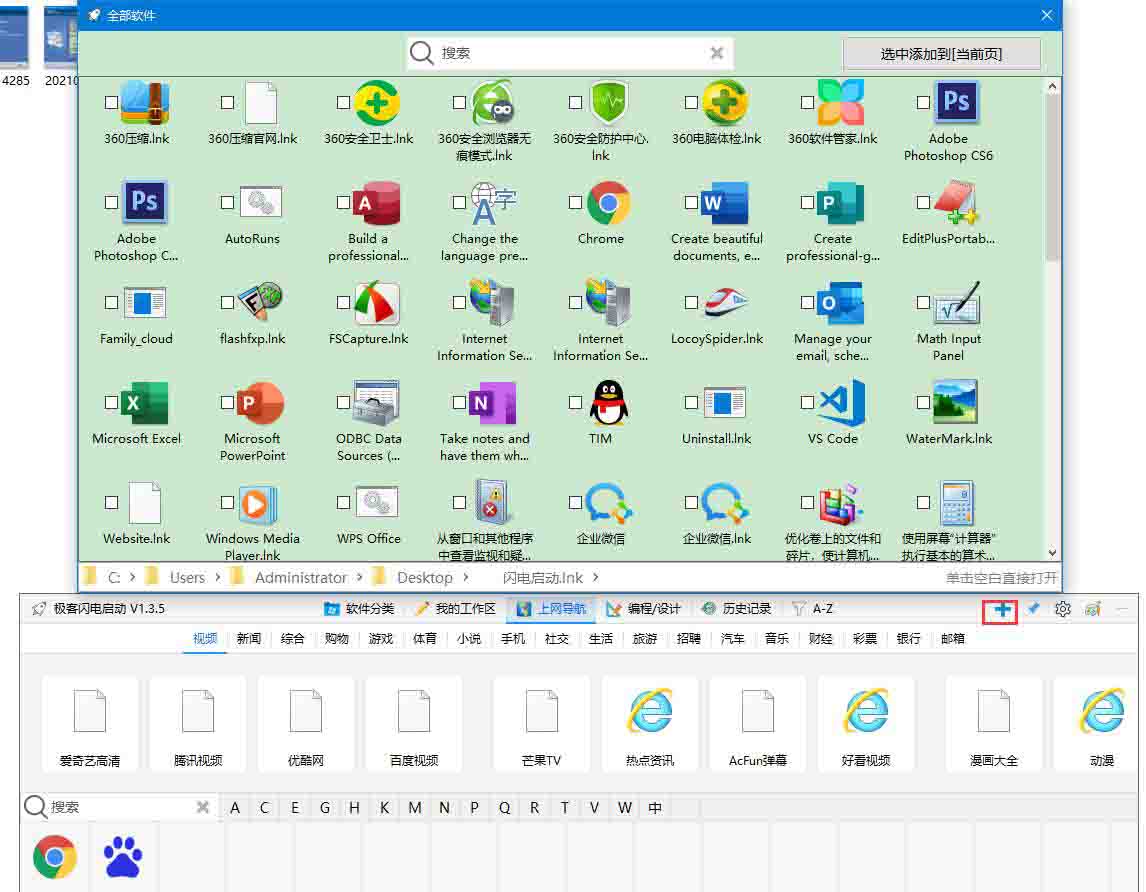Tick the VS Code checkbox
This screenshot has height=892, width=1146.
pos(807,402)
